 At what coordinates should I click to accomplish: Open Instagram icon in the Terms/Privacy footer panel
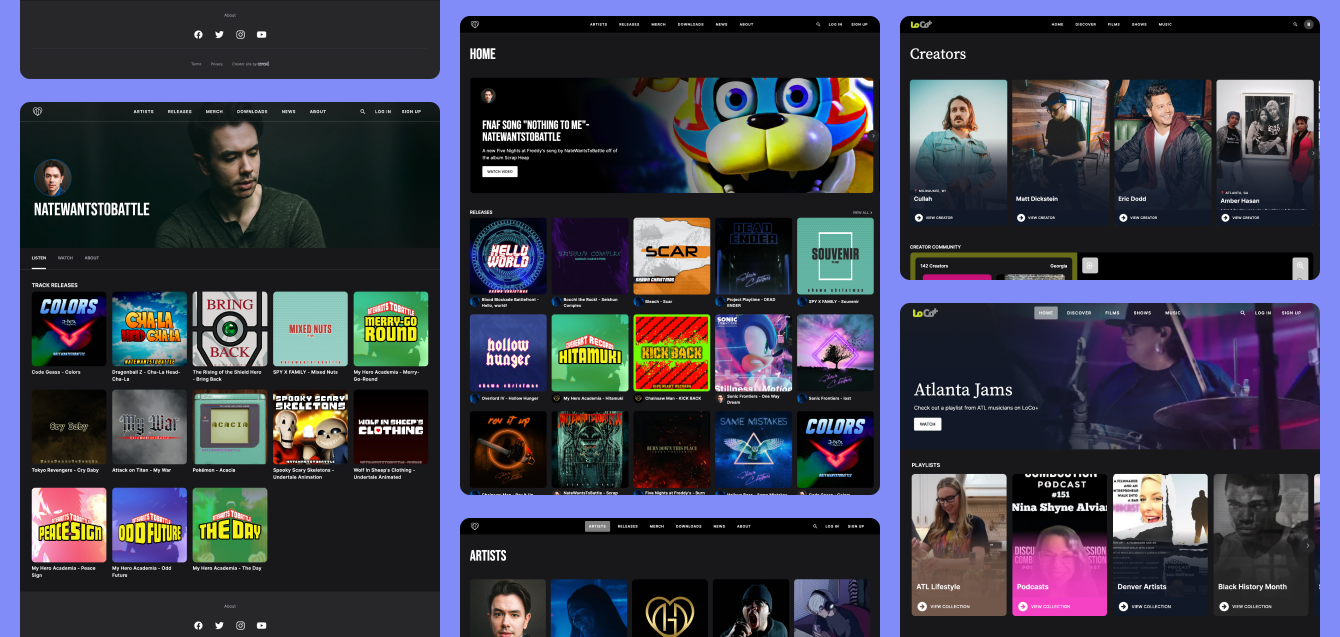240,34
